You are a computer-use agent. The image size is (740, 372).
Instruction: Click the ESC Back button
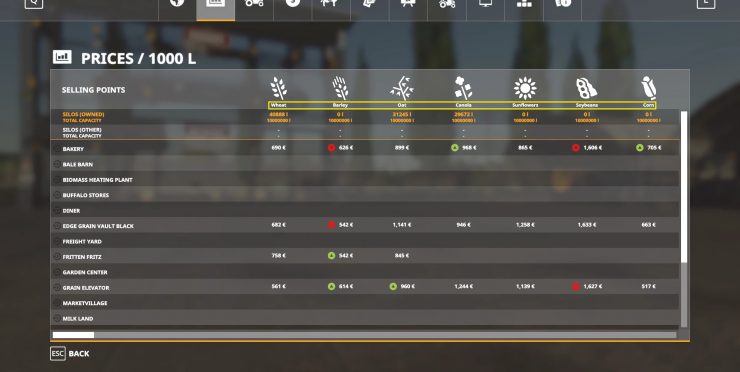[x=70, y=354]
